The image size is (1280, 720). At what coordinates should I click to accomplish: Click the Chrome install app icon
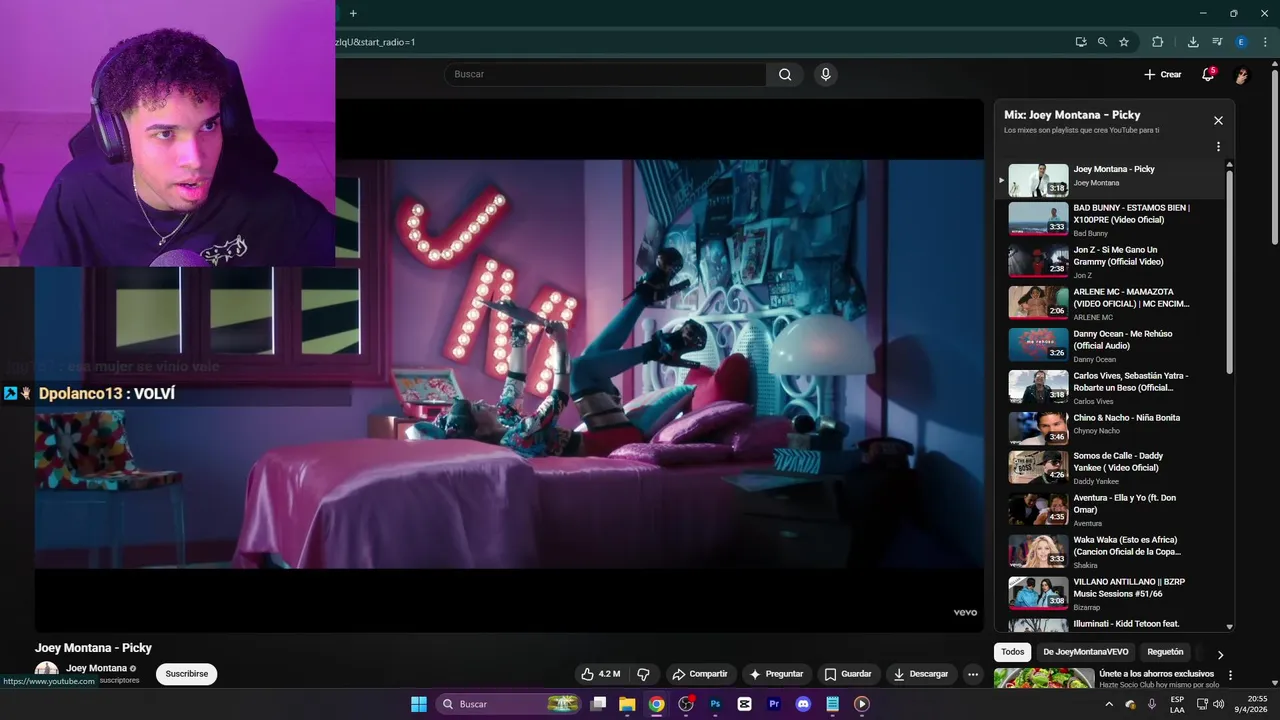tap(1081, 42)
